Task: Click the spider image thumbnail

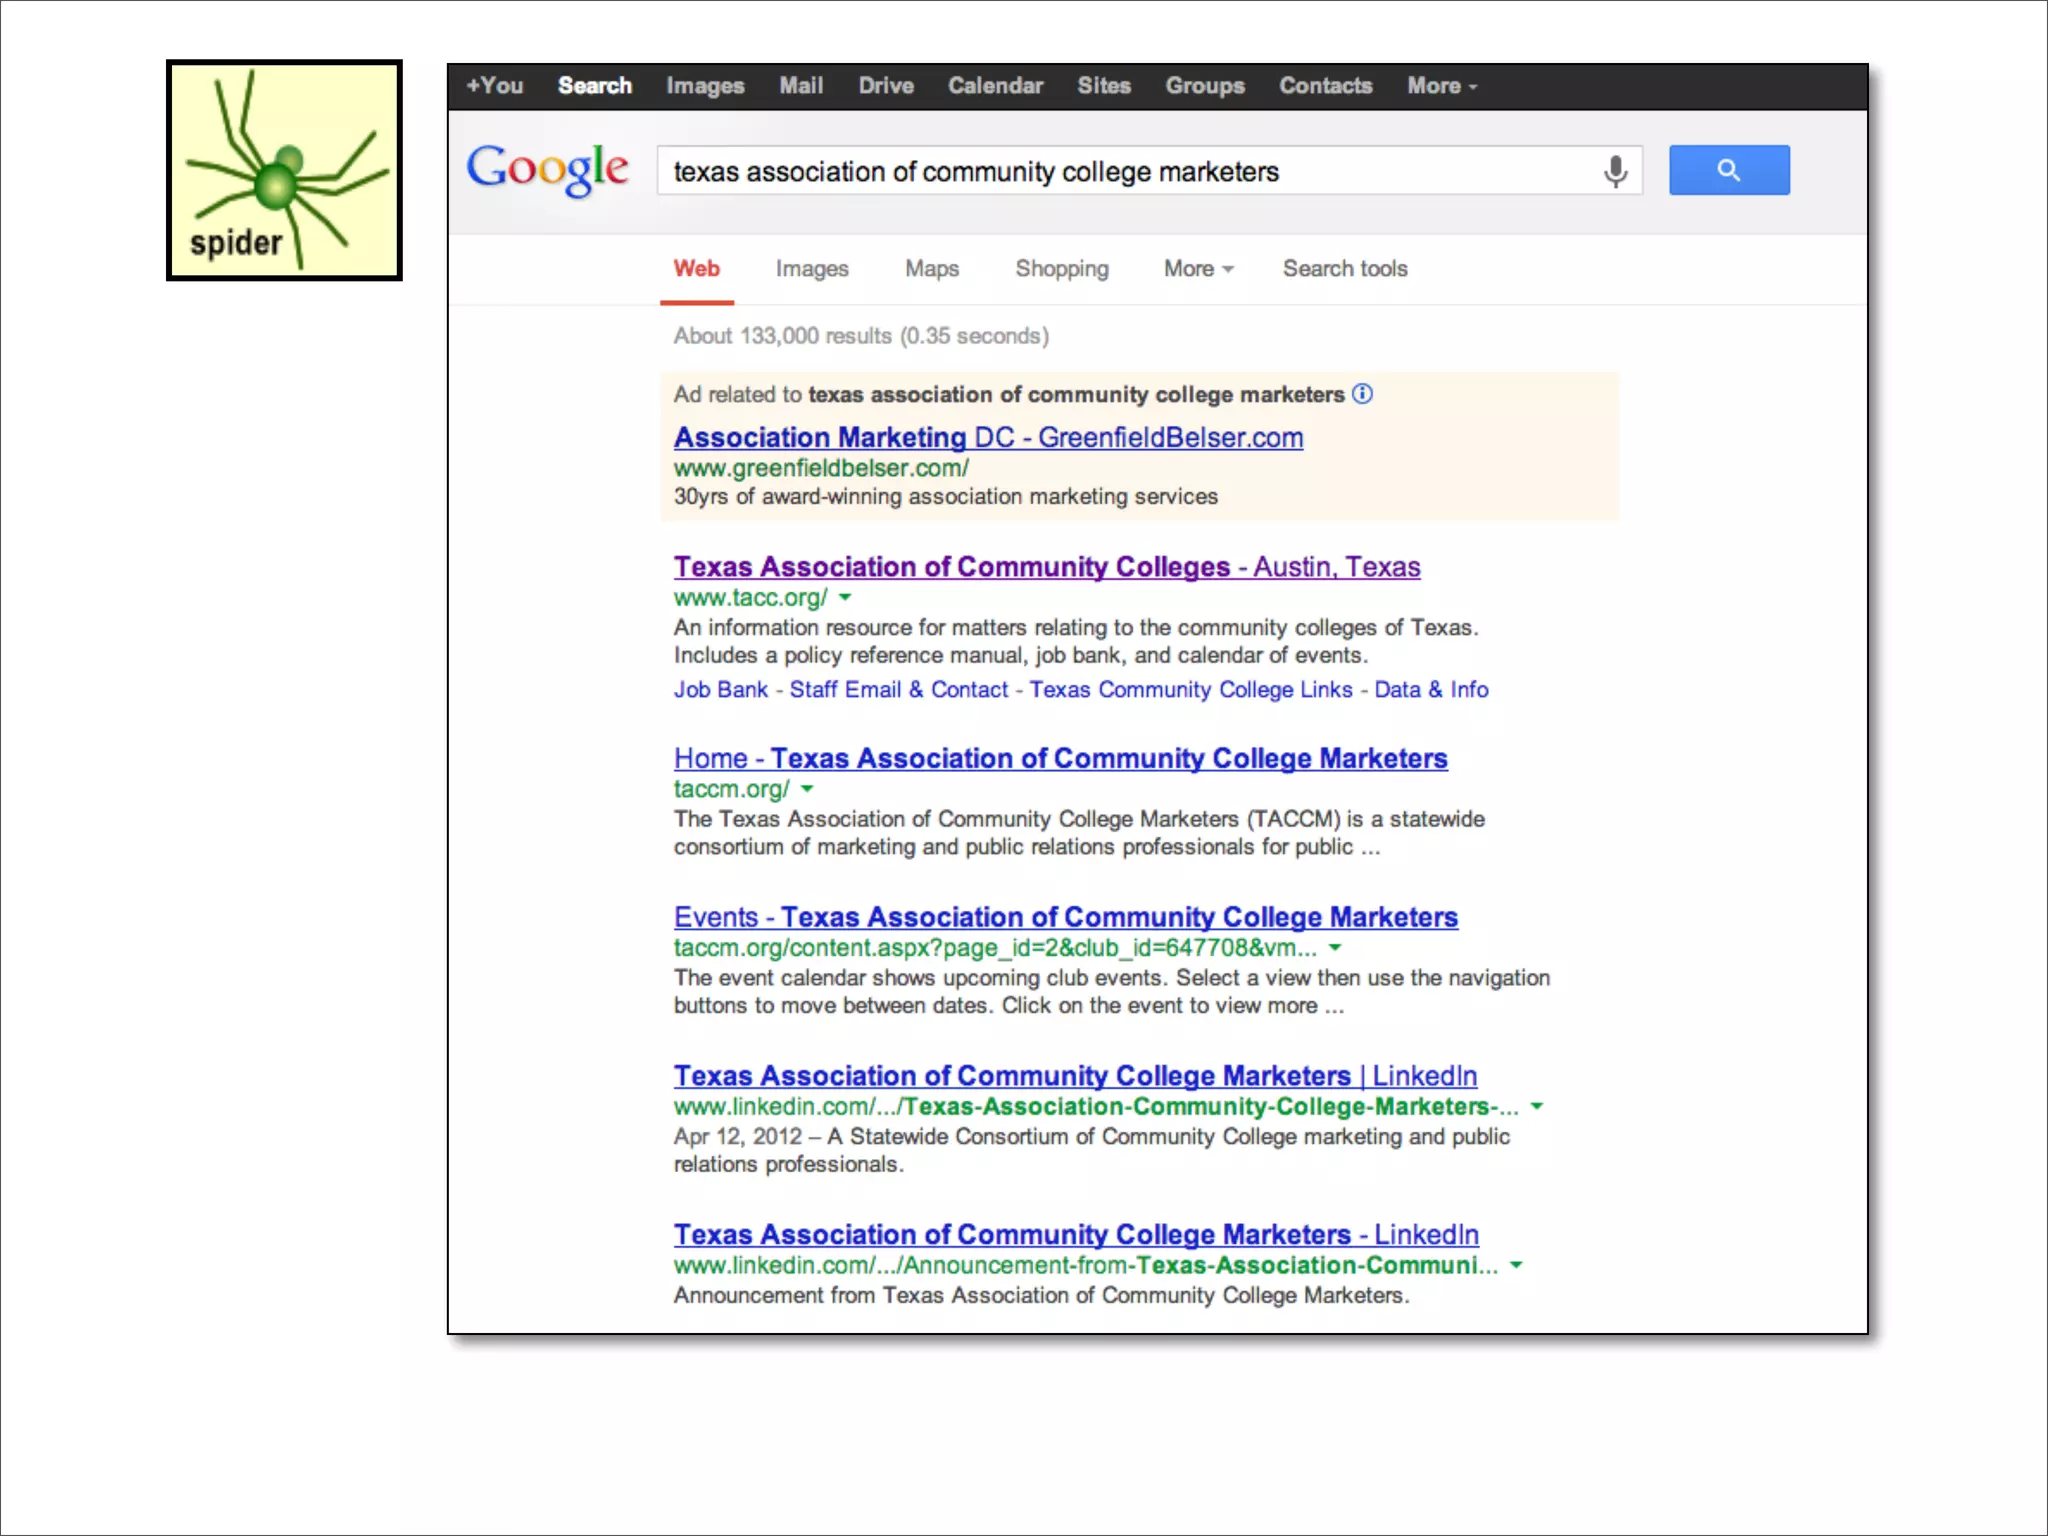Action: (284, 170)
